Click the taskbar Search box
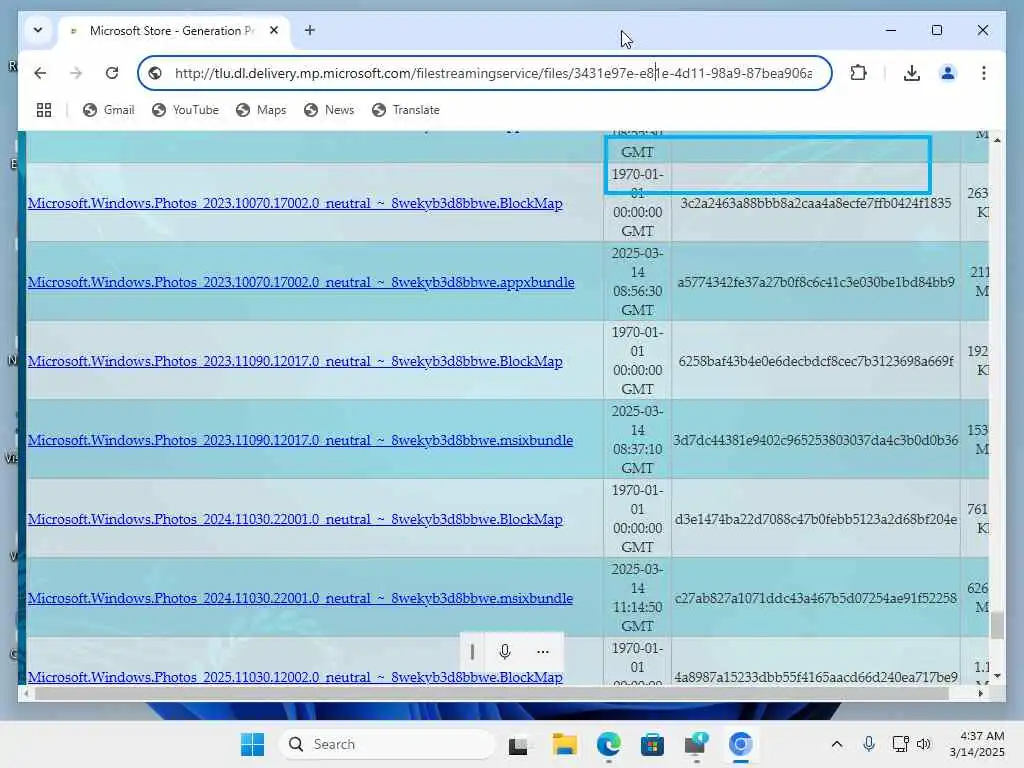Screen dimensions: 1024x768 tap(387, 744)
